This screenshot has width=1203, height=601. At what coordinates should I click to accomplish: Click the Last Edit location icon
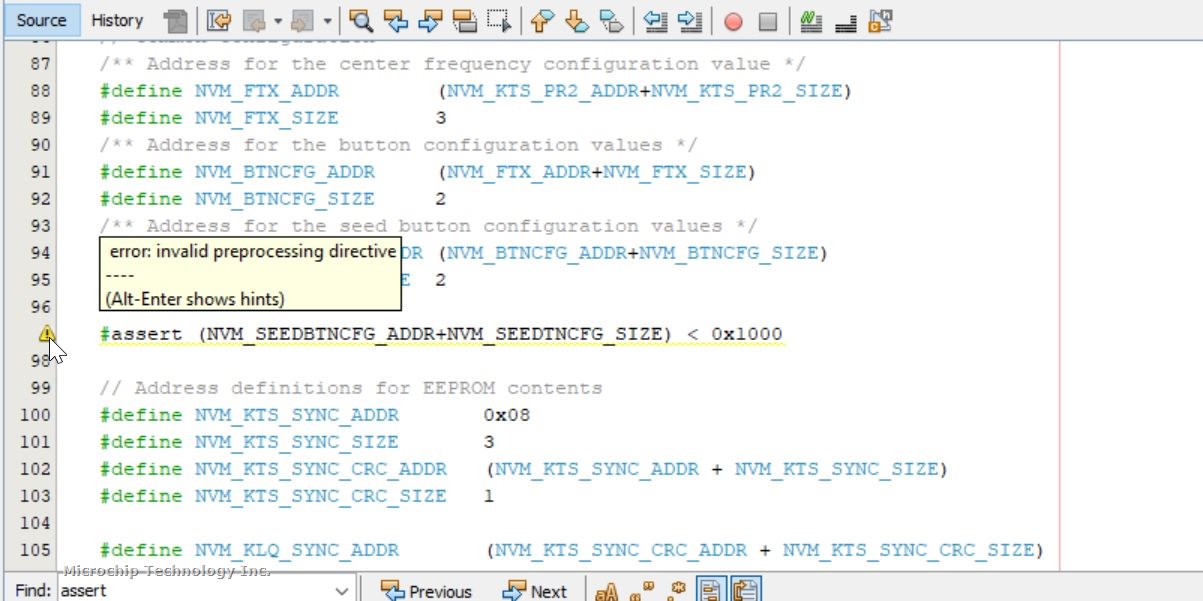(x=219, y=20)
